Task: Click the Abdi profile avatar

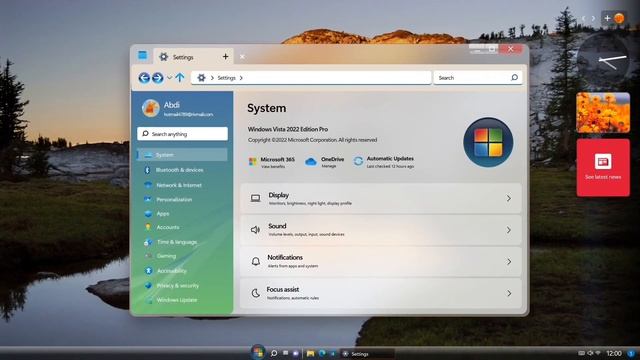Action: coord(150,108)
